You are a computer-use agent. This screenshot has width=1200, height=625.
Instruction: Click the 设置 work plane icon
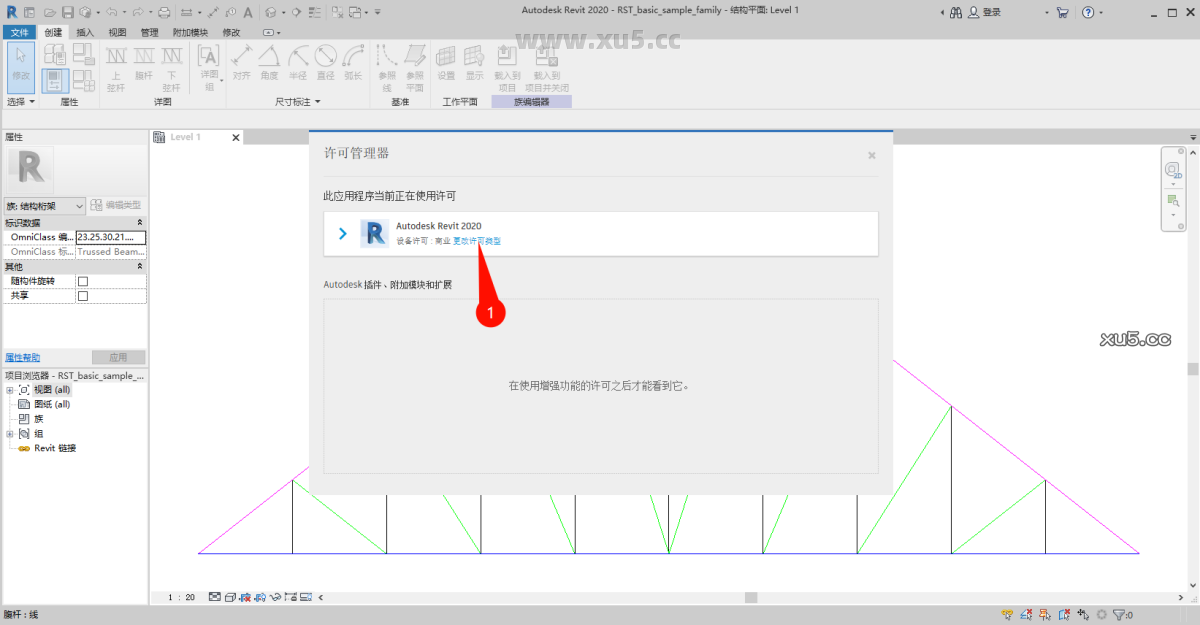click(447, 68)
